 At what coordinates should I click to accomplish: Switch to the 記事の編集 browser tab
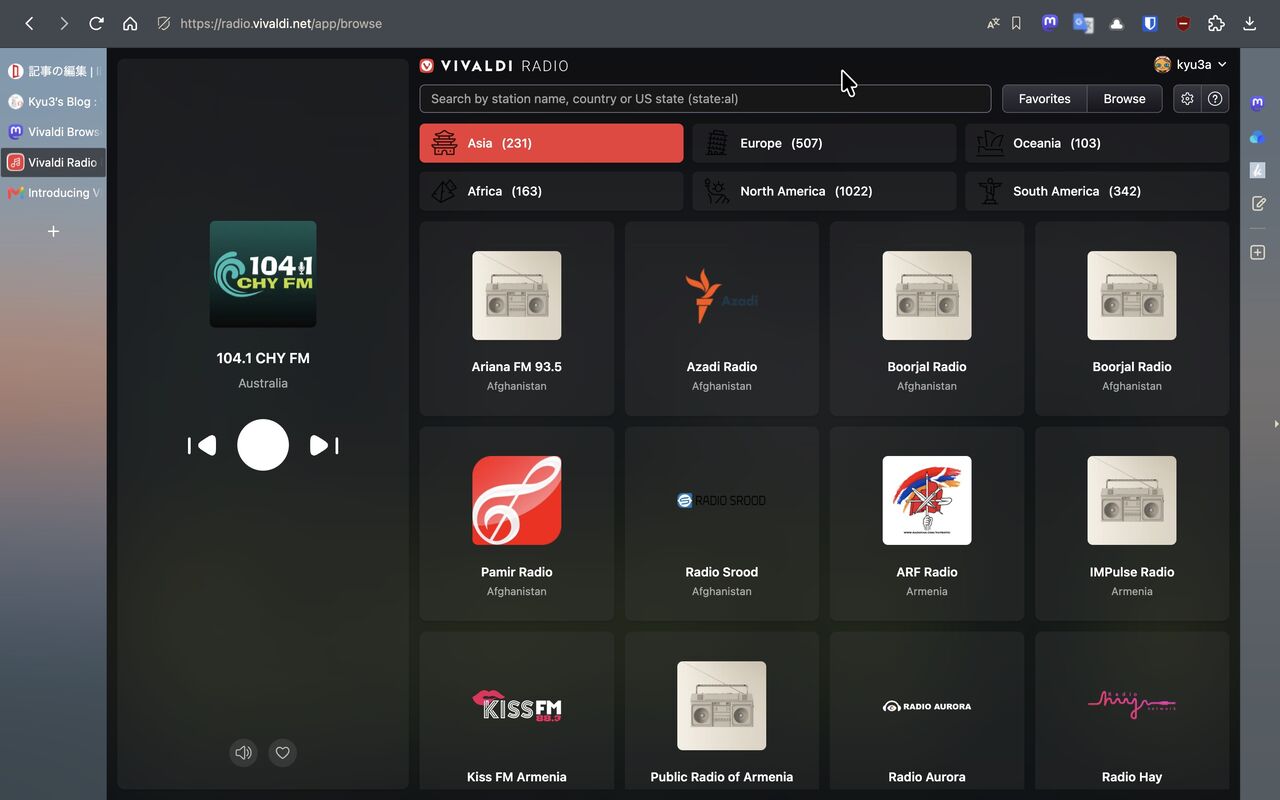(54, 71)
